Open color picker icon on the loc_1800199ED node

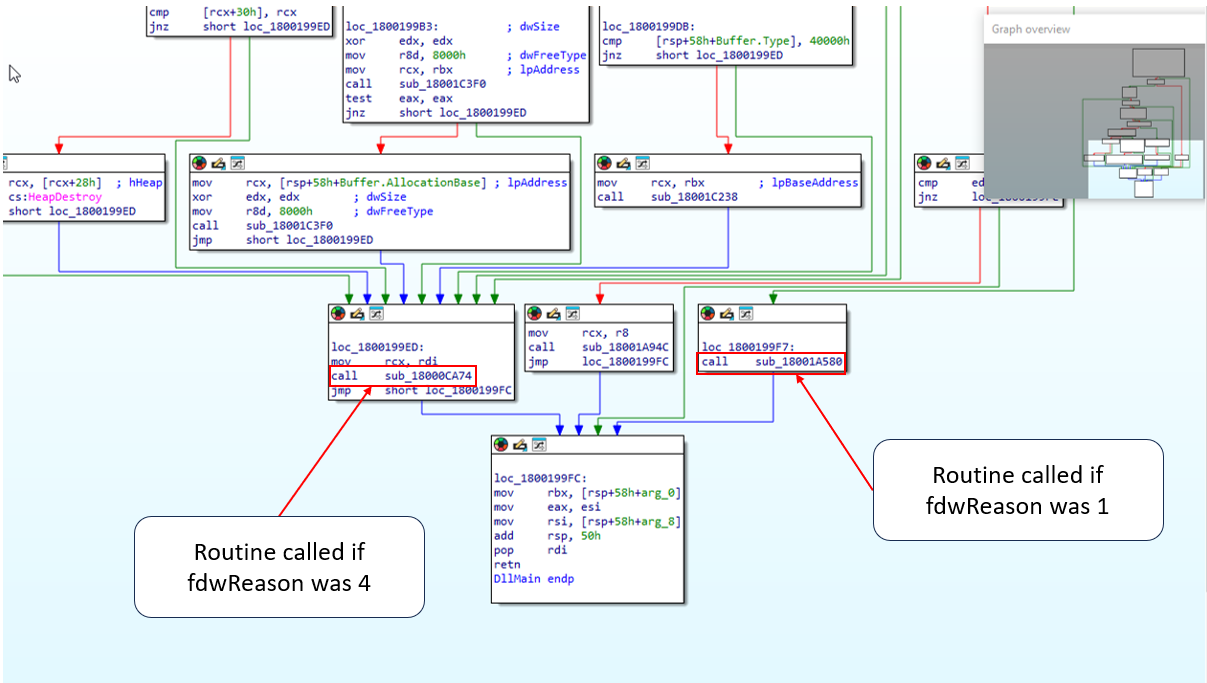[339, 313]
